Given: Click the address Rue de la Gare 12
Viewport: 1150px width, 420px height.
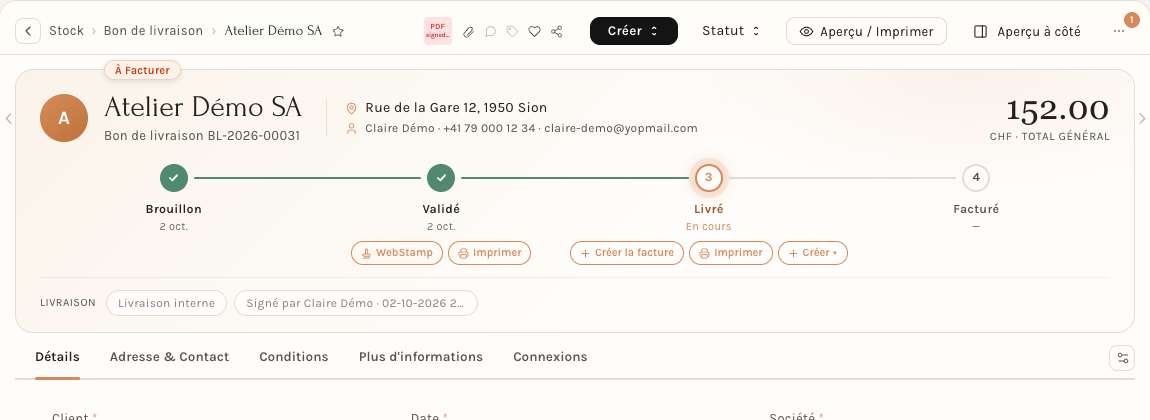Looking at the screenshot, I should coord(456,108).
